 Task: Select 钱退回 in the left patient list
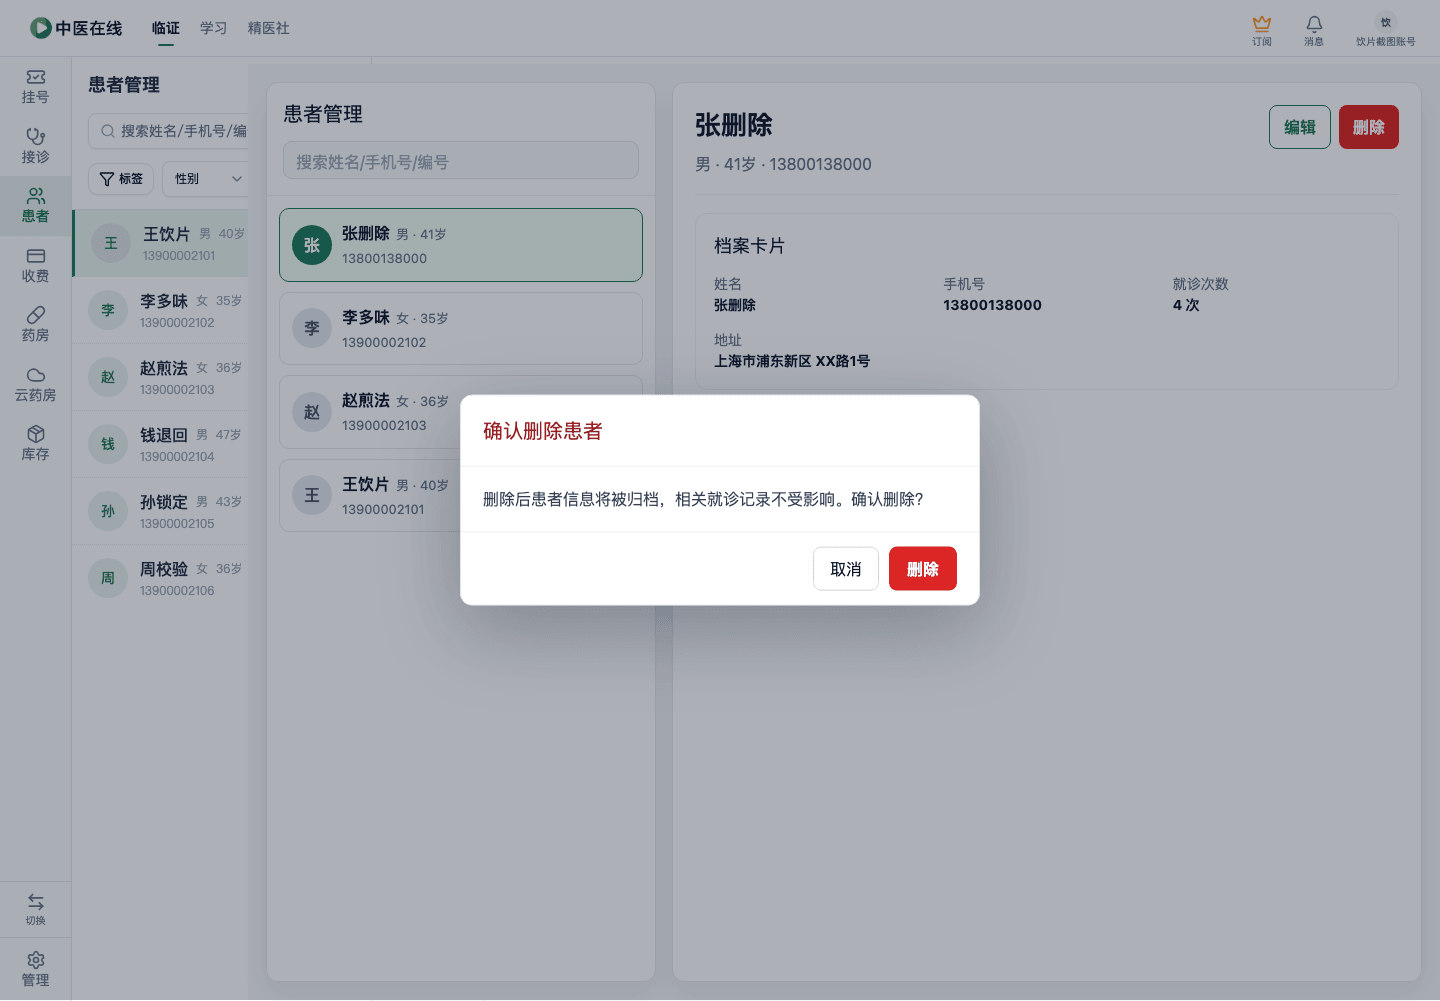click(160, 444)
